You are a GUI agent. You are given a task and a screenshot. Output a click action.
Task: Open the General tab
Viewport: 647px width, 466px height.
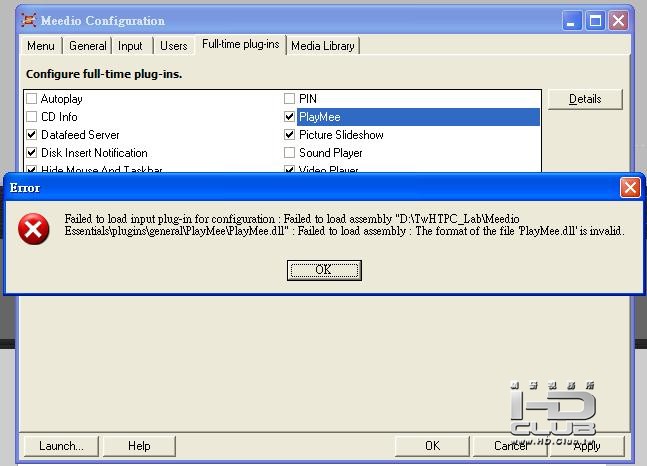pos(87,46)
